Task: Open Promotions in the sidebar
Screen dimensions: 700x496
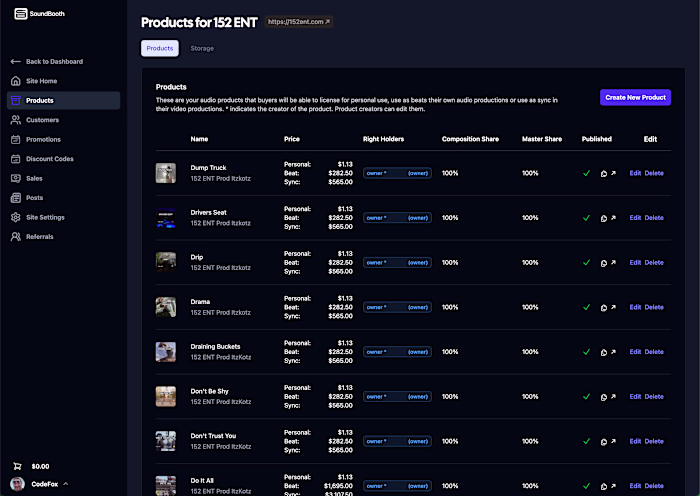Action: 63,139
